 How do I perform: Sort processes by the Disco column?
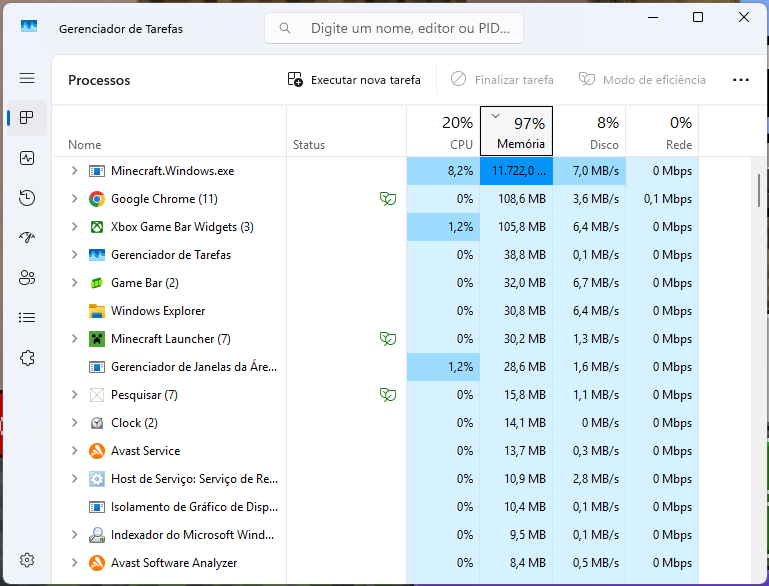point(590,132)
